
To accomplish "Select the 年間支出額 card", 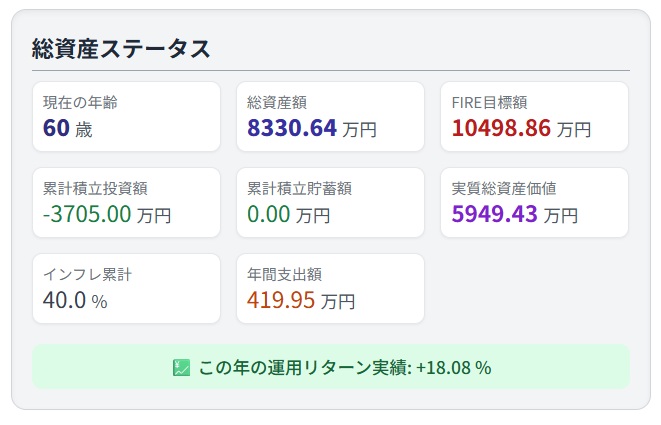I will [330, 288].
